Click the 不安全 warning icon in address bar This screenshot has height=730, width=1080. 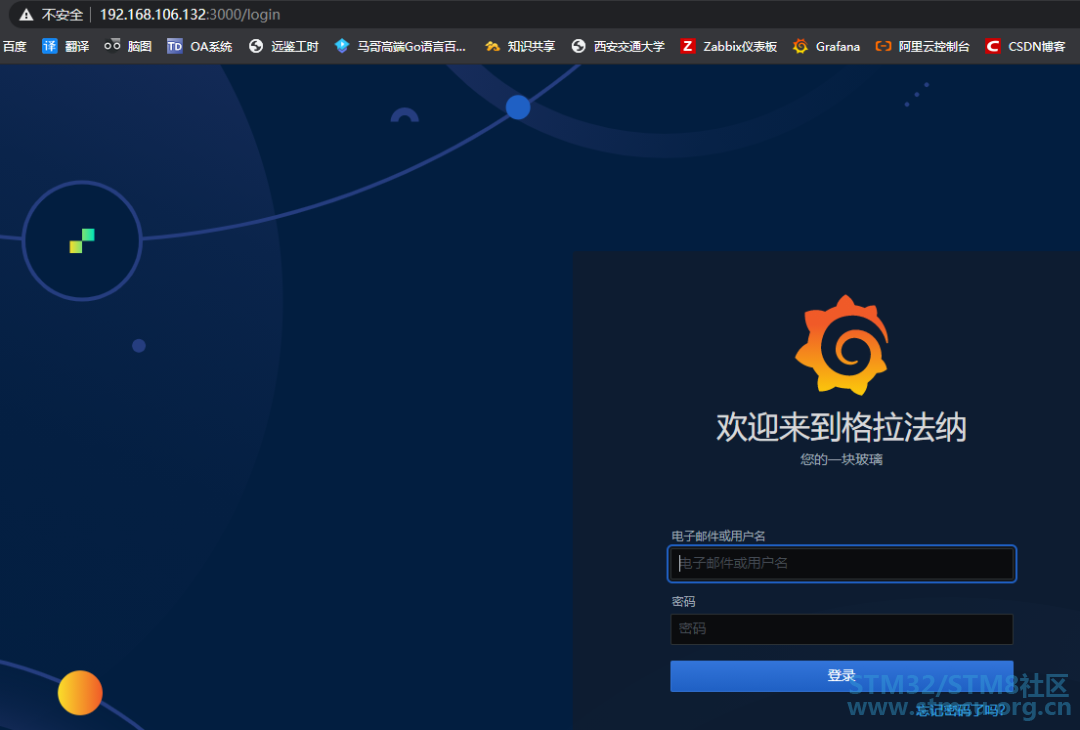tap(26, 15)
